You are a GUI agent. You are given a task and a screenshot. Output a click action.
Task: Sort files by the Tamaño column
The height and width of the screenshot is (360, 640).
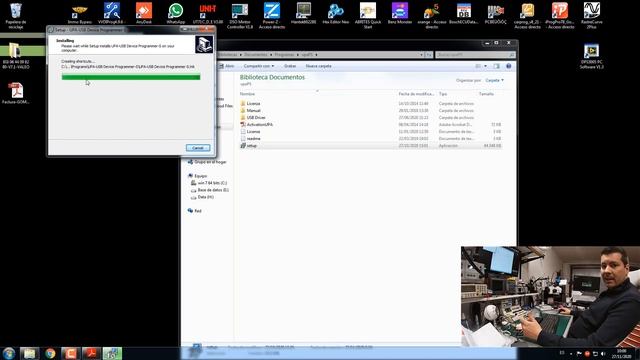click(x=486, y=94)
